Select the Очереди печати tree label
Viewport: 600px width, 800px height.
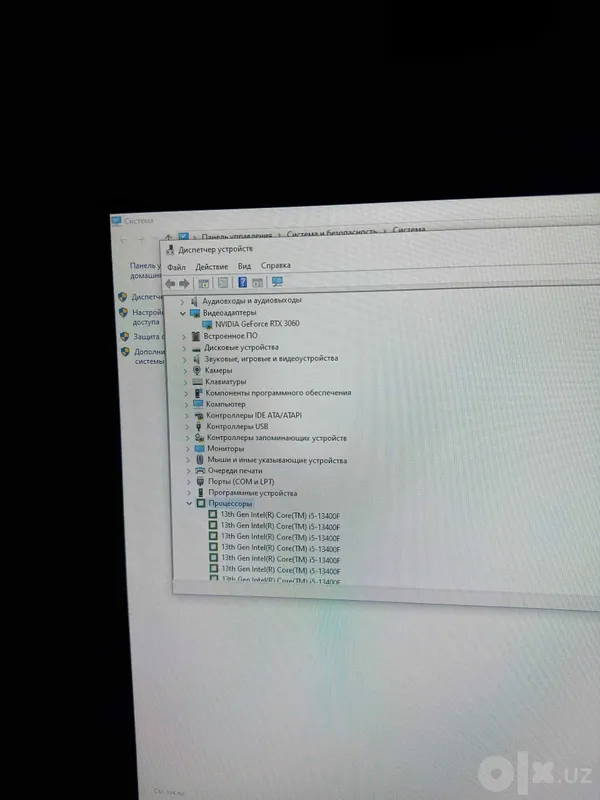pos(235,471)
